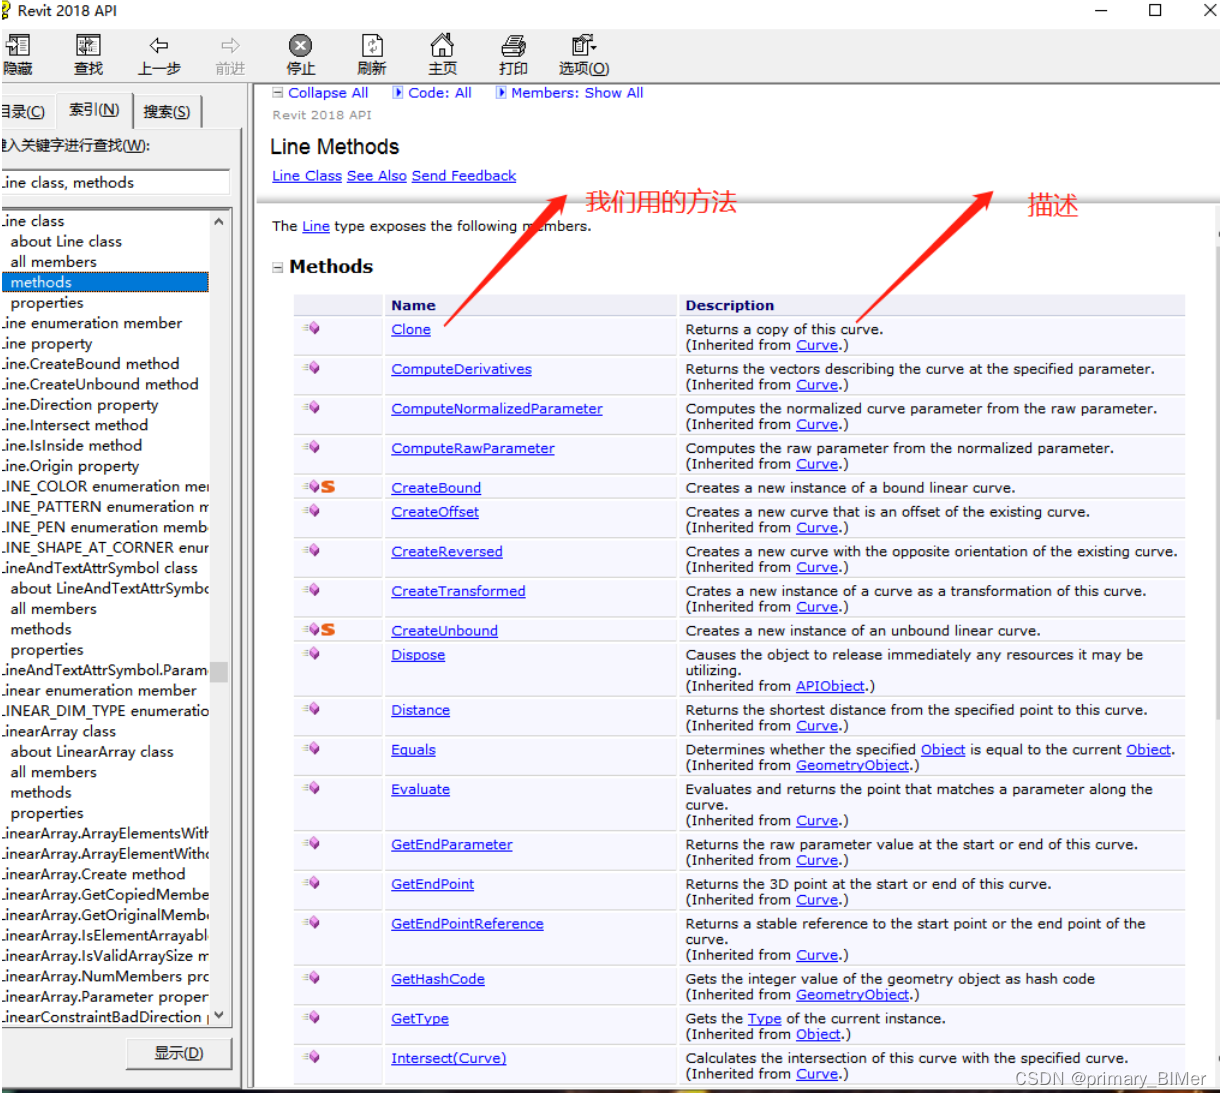Click the method icon beside GetHashCode
1222x1098 pixels.
pyautogui.click(x=312, y=978)
